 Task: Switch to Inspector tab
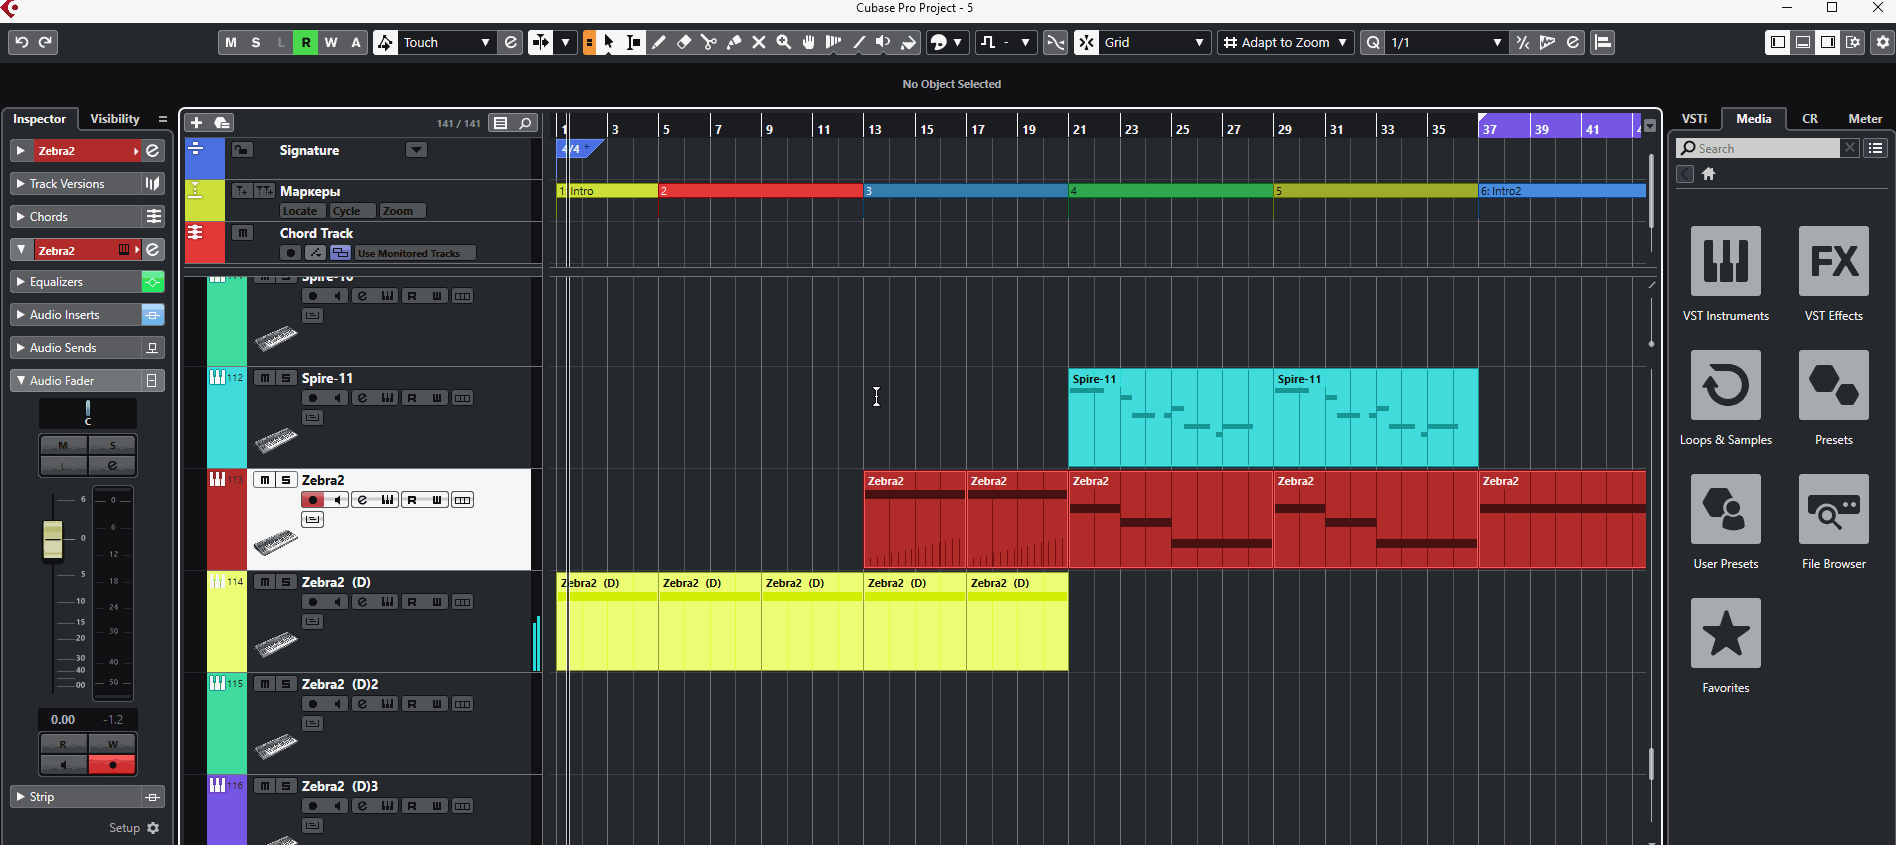[39, 119]
